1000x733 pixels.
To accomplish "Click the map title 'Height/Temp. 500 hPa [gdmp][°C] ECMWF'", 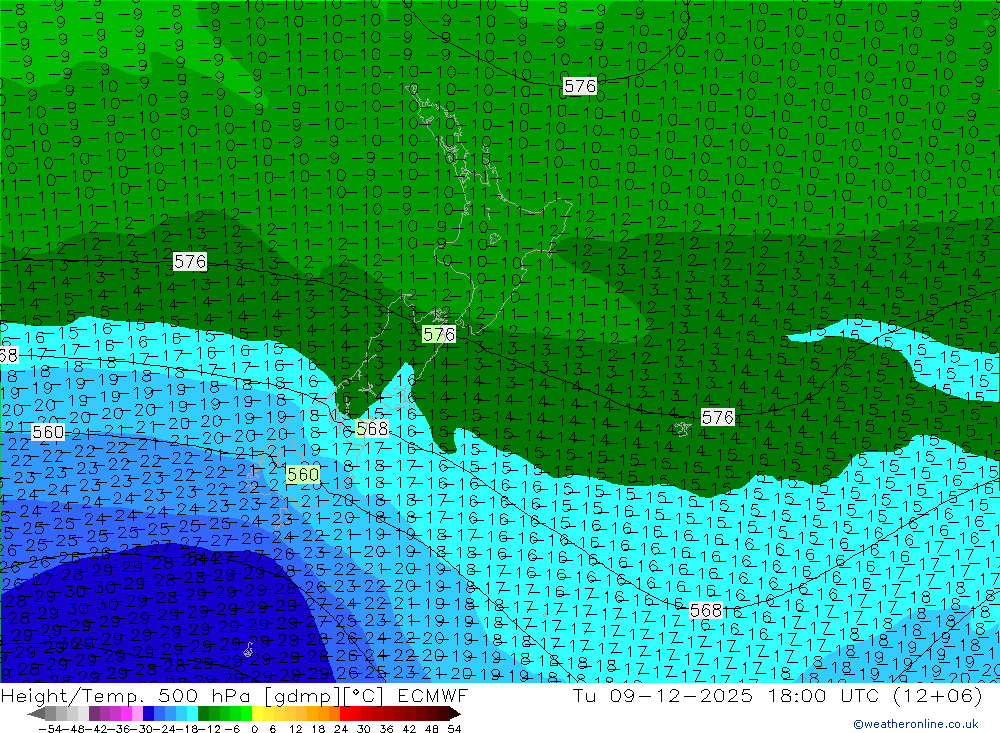I will pyautogui.click(x=234, y=695).
